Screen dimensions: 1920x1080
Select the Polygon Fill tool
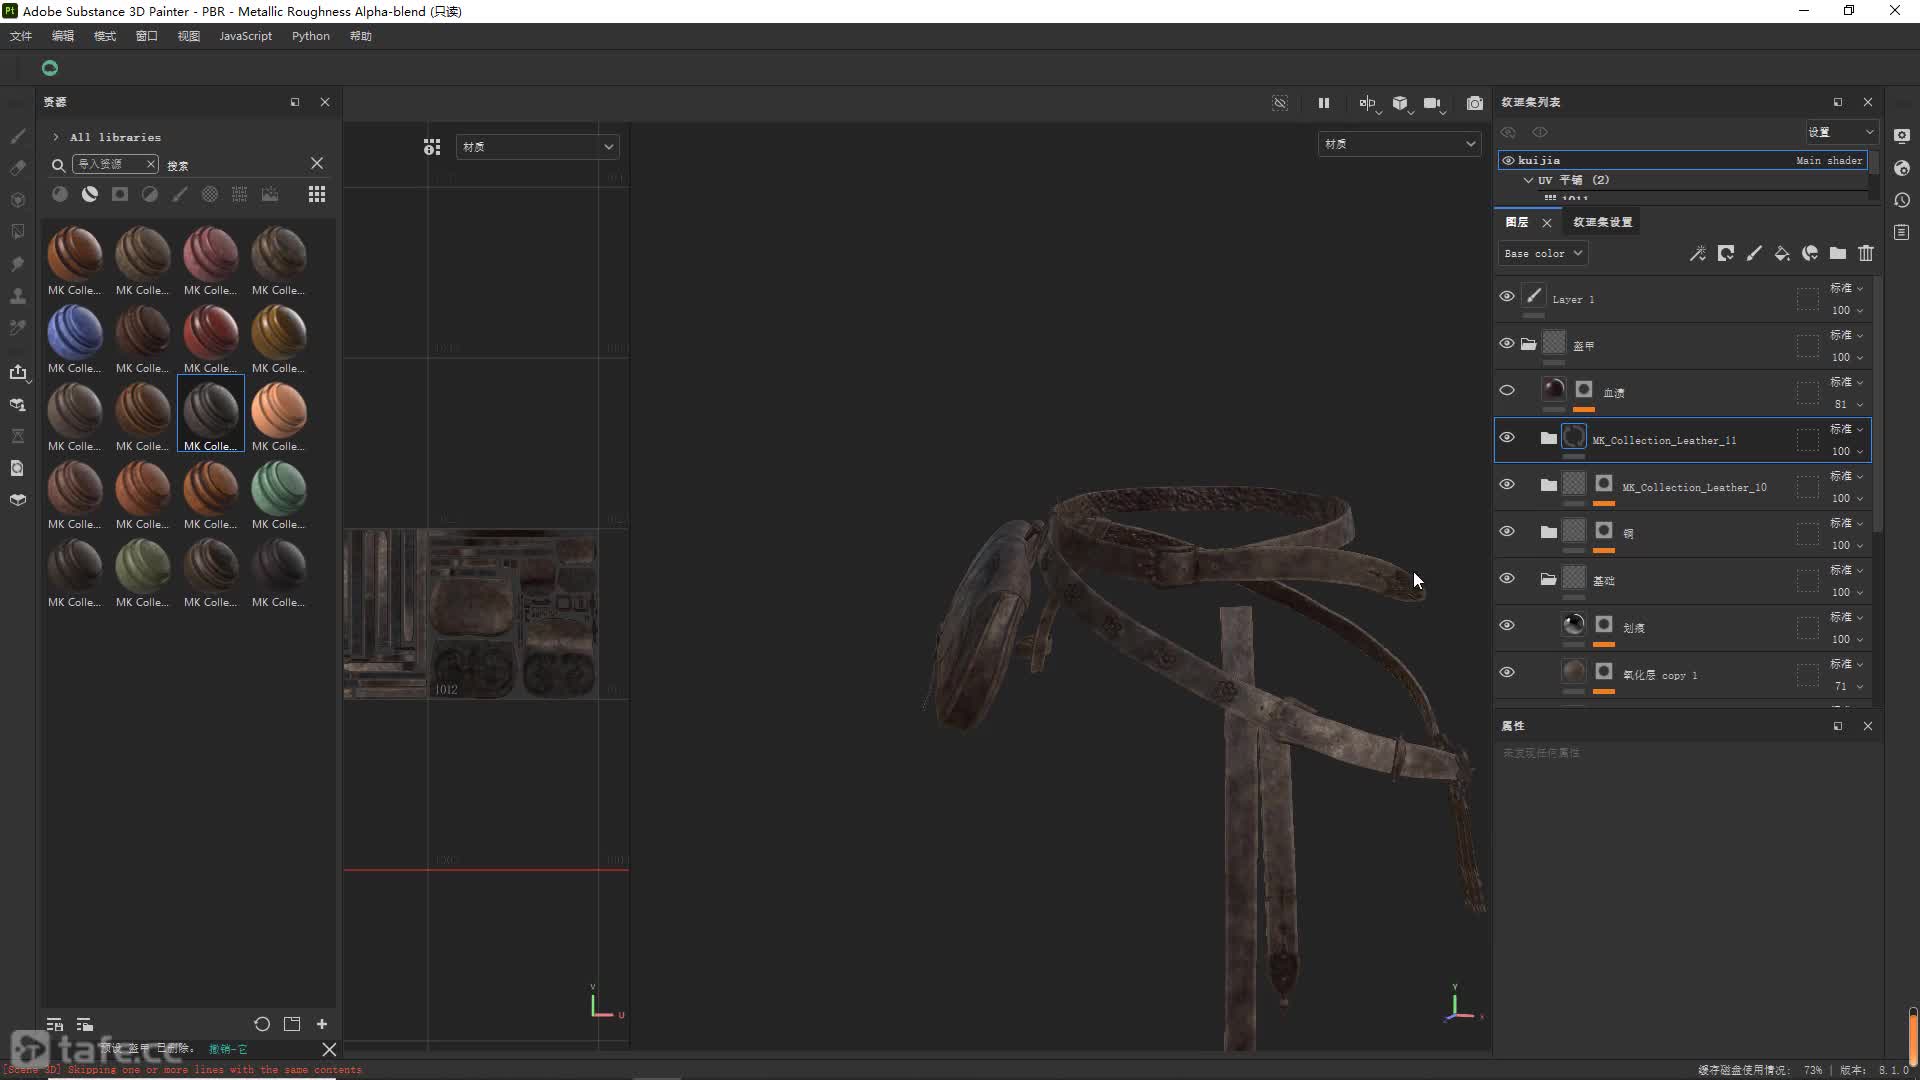click(18, 232)
